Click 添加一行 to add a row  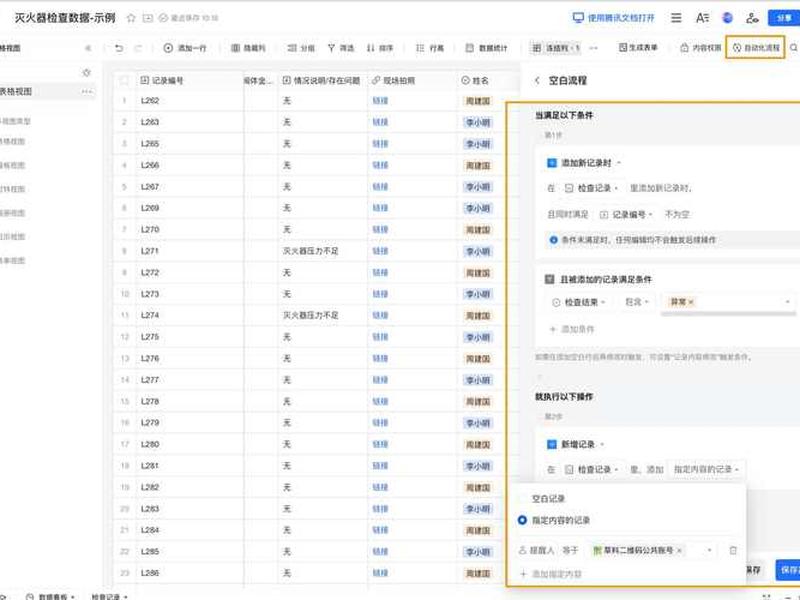click(x=185, y=48)
